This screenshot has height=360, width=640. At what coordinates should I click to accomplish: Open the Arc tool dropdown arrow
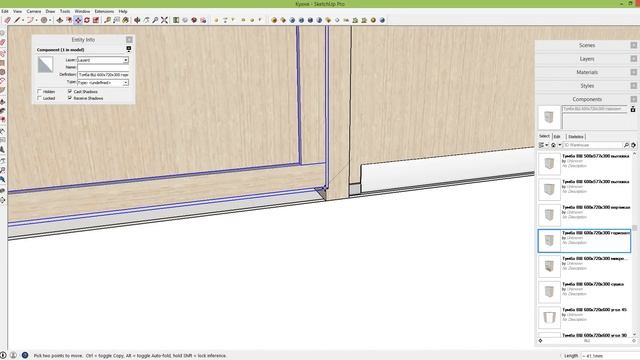[x=37, y=20]
